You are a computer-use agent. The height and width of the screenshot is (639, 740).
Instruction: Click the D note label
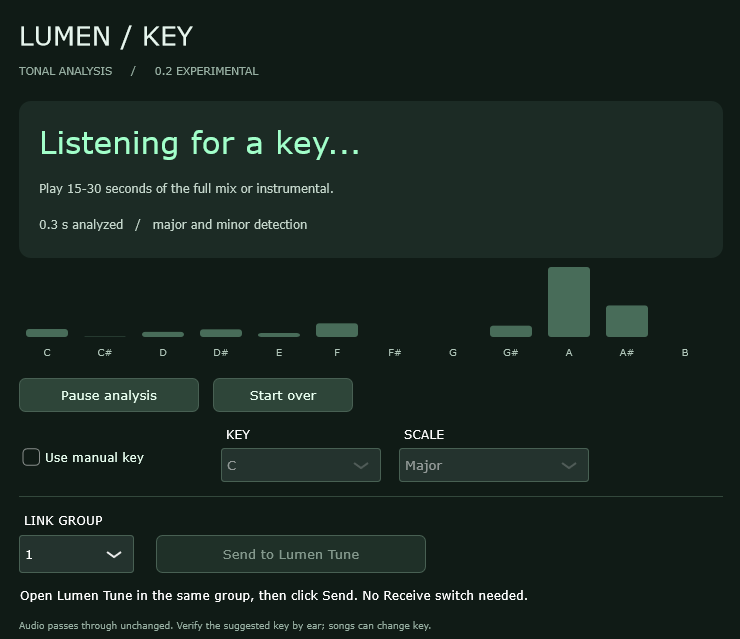pos(163,353)
